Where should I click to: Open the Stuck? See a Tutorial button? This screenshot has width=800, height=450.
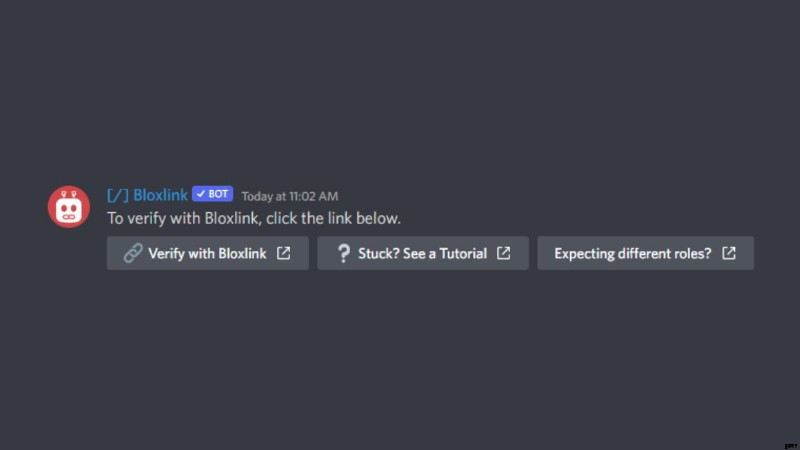click(423, 253)
